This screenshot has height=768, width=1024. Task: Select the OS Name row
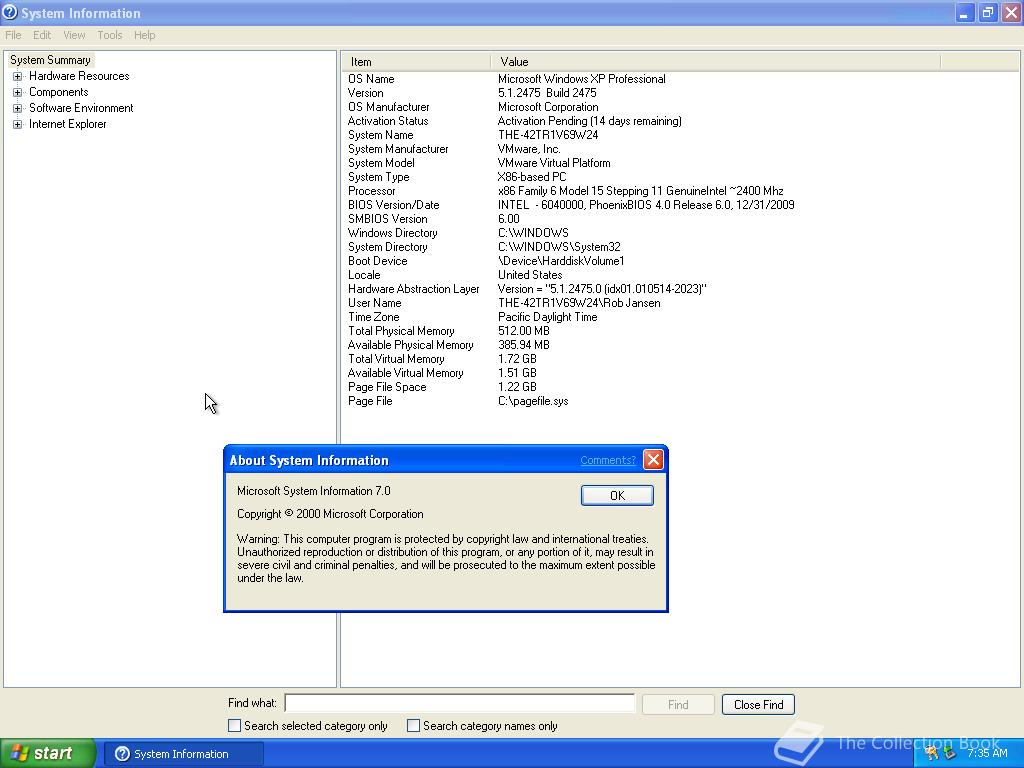pyautogui.click(x=371, y=79)
